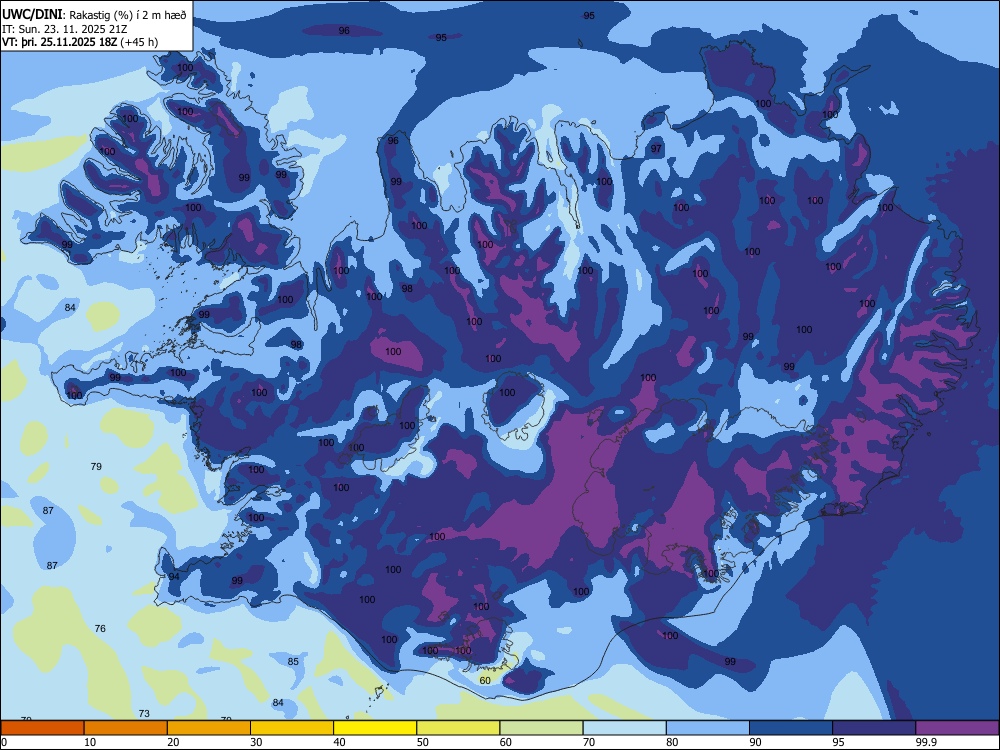Viewport: 1000px width, 750px height.
Task: Click the legend tick label '70'
Action: coord(589,742)
